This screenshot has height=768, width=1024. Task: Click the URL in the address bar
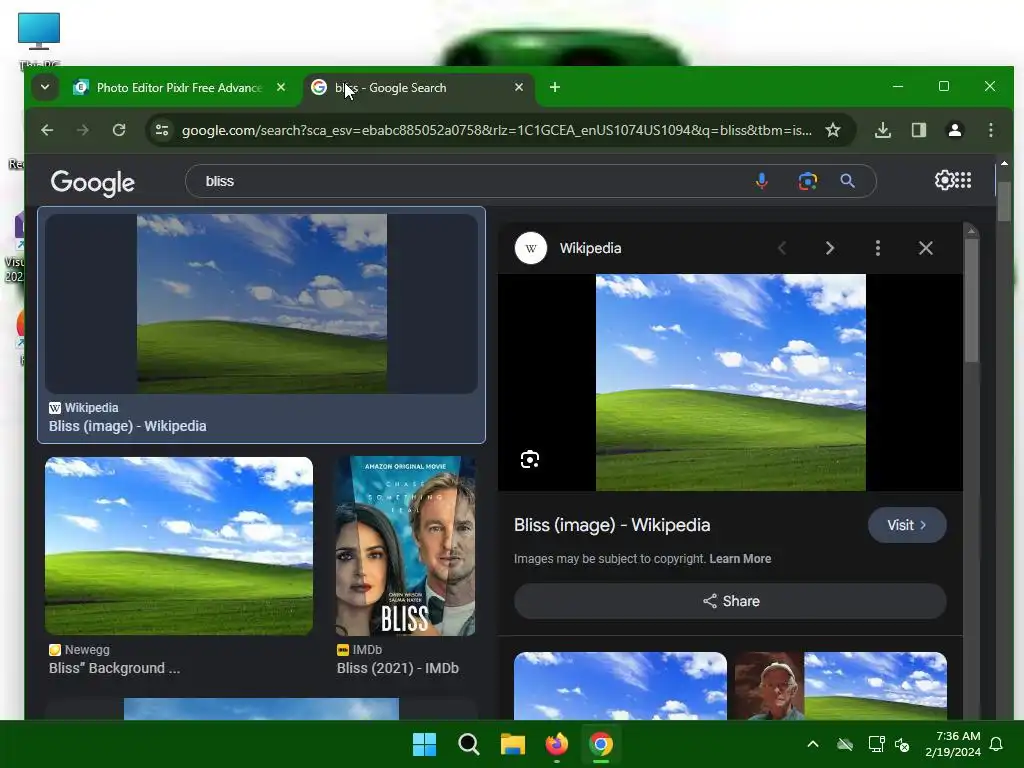tap(496, 130)
